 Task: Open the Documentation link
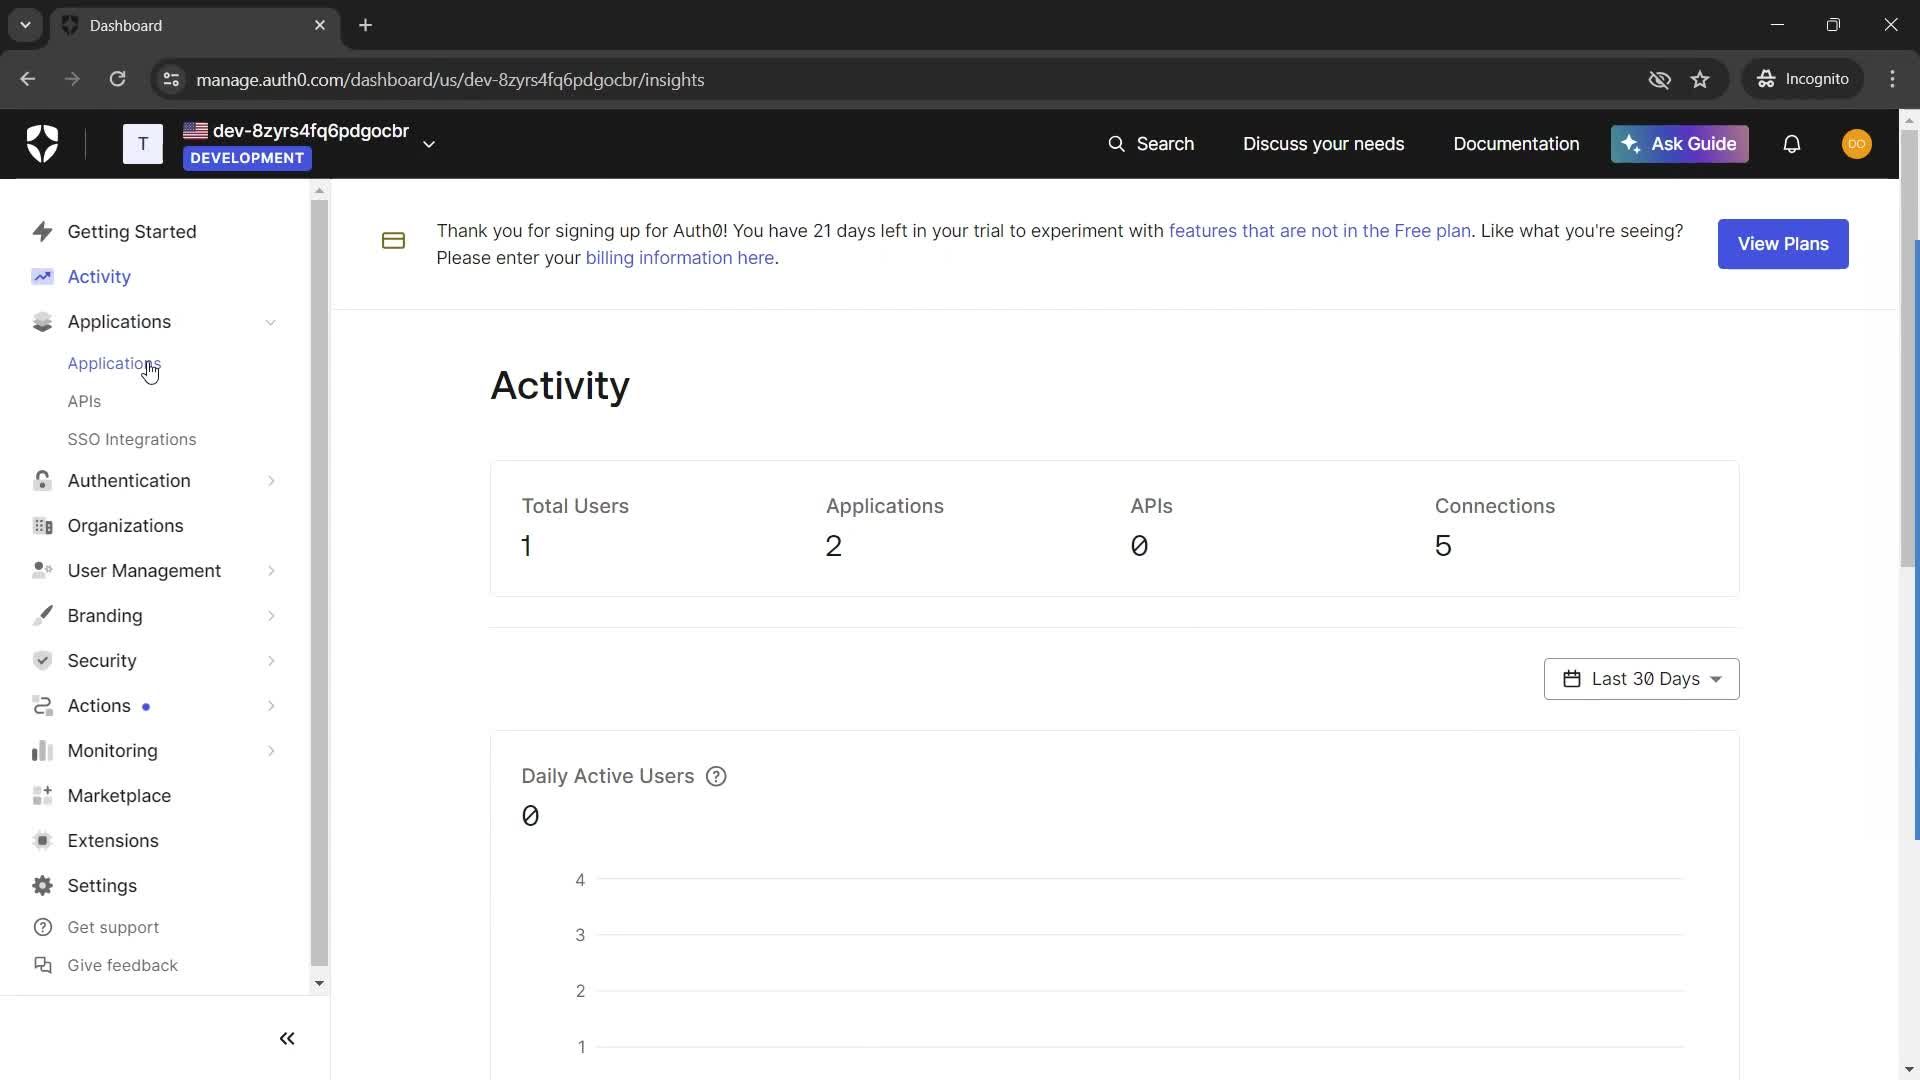(1516, 144)
